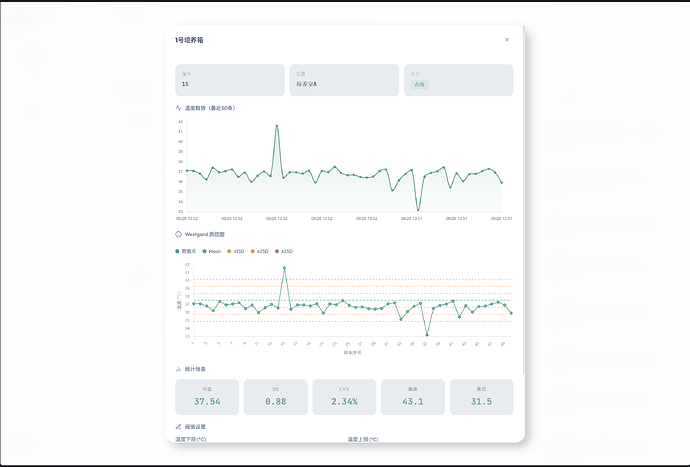Click the statistics bar-chart icon

[x=178, y=369]
